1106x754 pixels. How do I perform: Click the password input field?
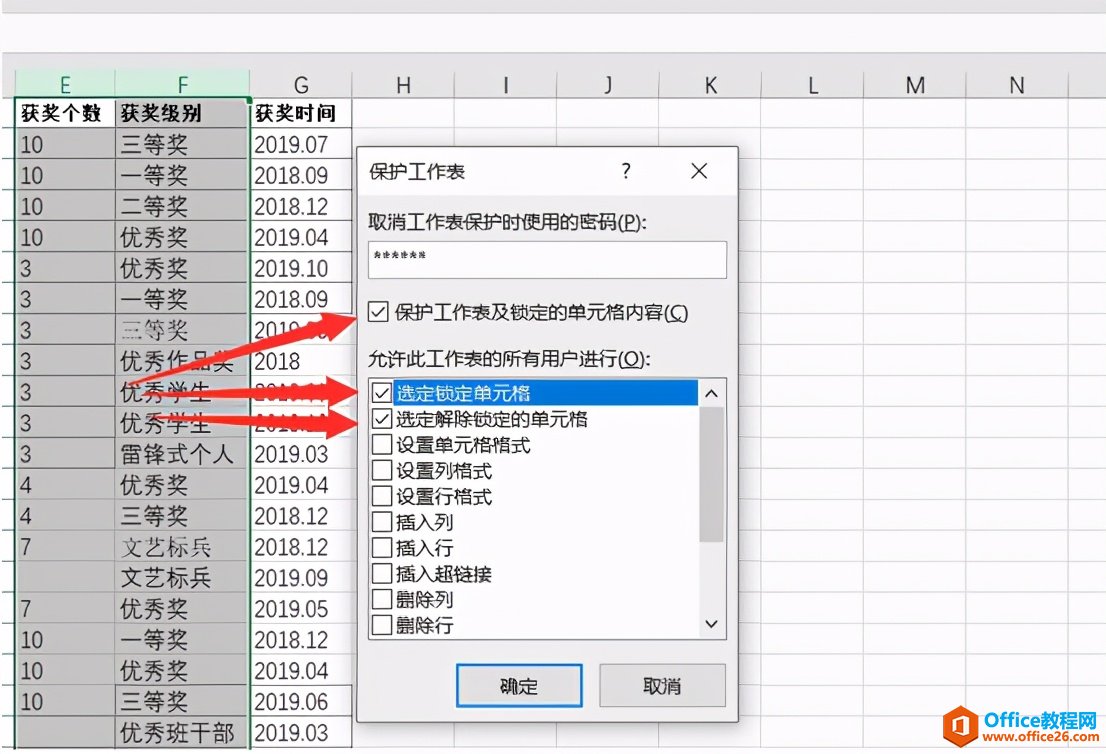click(547, 260)
